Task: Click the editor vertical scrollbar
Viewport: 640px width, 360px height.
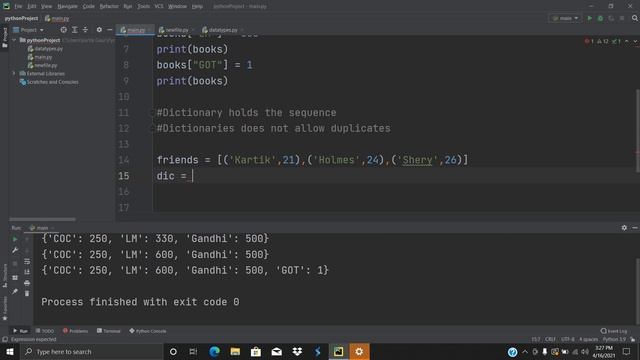Action: 638,131
